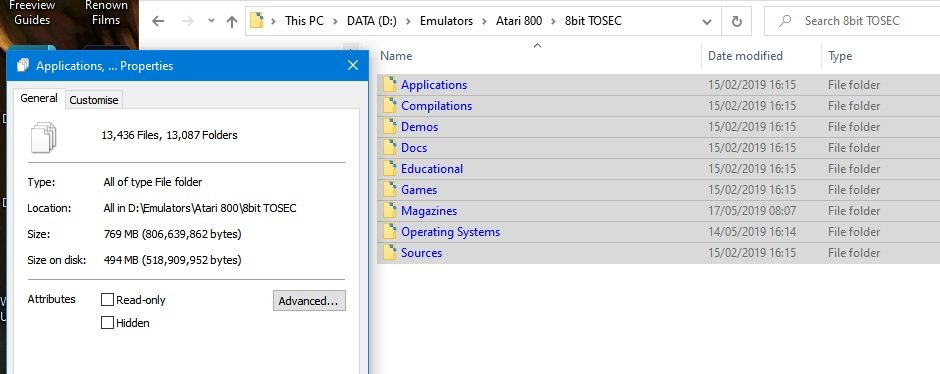Enable the Hidden attribute checkbox
The height and width of the screenshot is (374, 940).
pos(107,322)
